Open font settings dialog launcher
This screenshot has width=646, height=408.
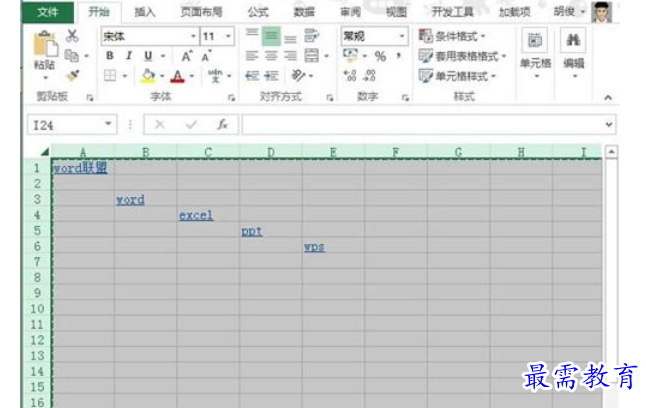(232, 98)
